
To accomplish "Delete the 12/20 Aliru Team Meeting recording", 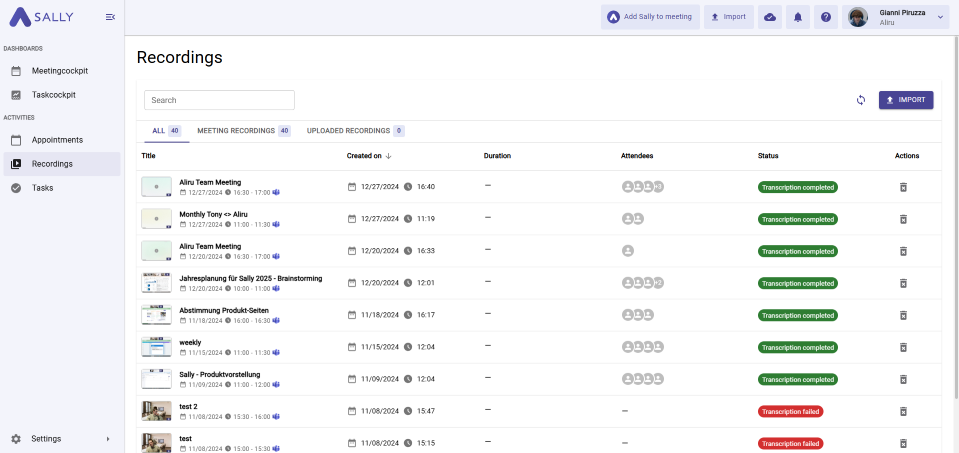I will coord(903,251).
